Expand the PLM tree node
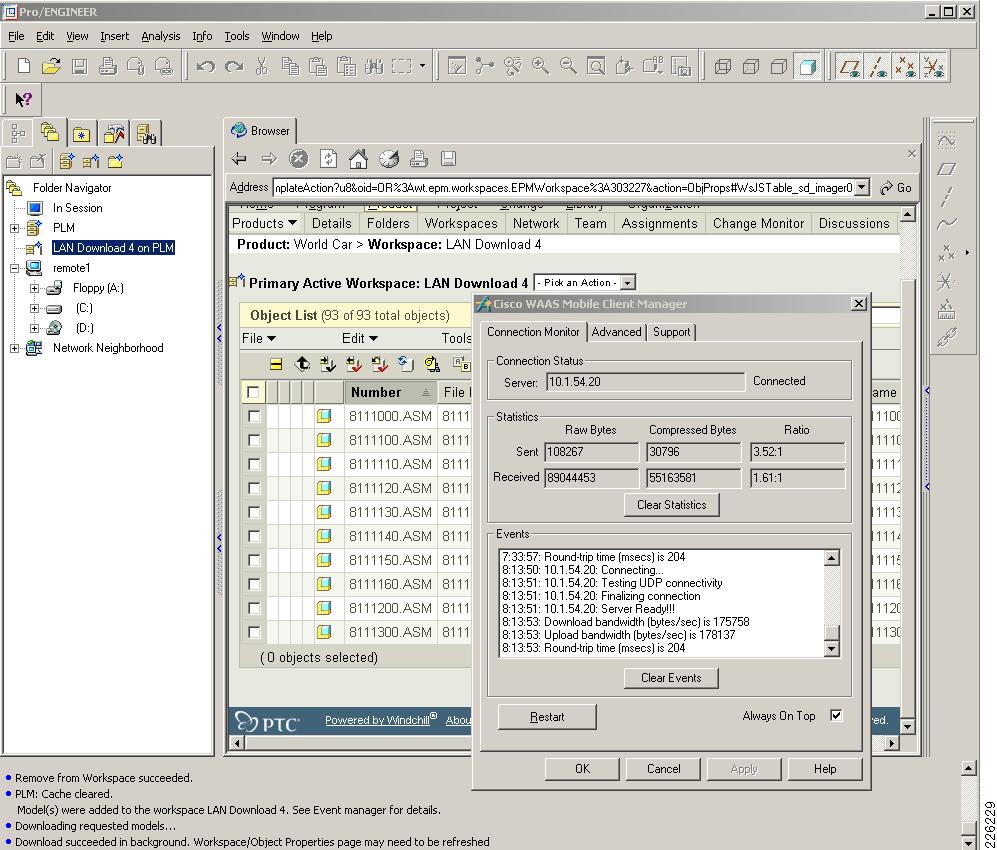 (15, 228)
